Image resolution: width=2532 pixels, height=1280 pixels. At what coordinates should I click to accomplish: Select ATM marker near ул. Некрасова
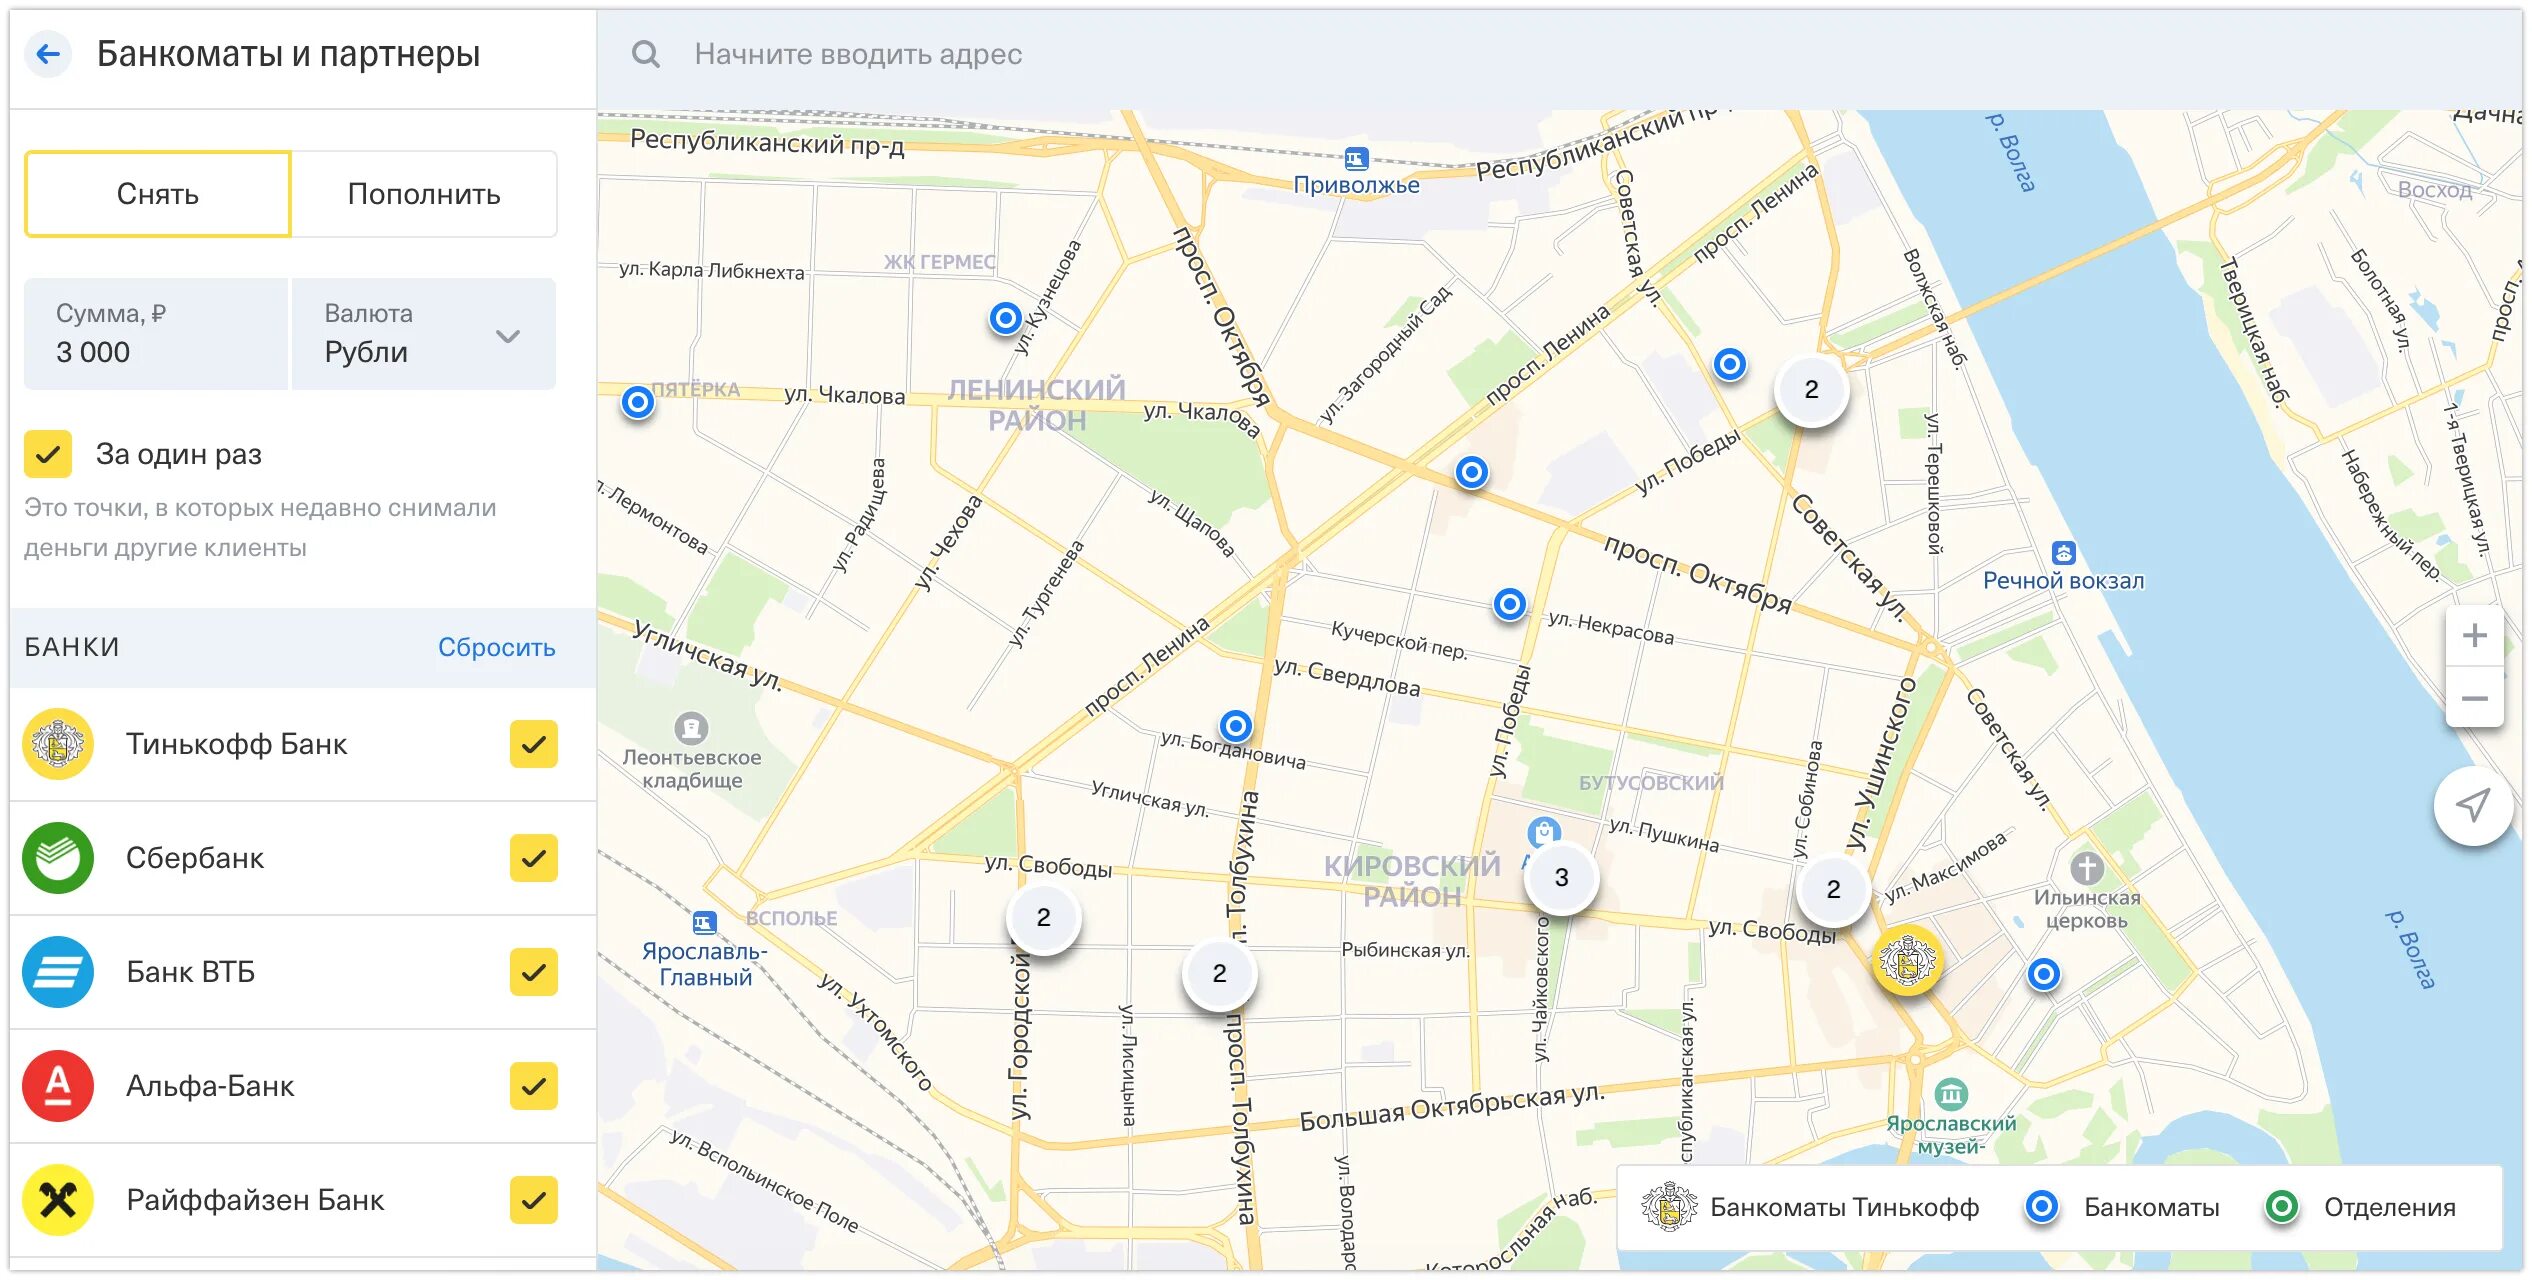(x=1510, y=604)
